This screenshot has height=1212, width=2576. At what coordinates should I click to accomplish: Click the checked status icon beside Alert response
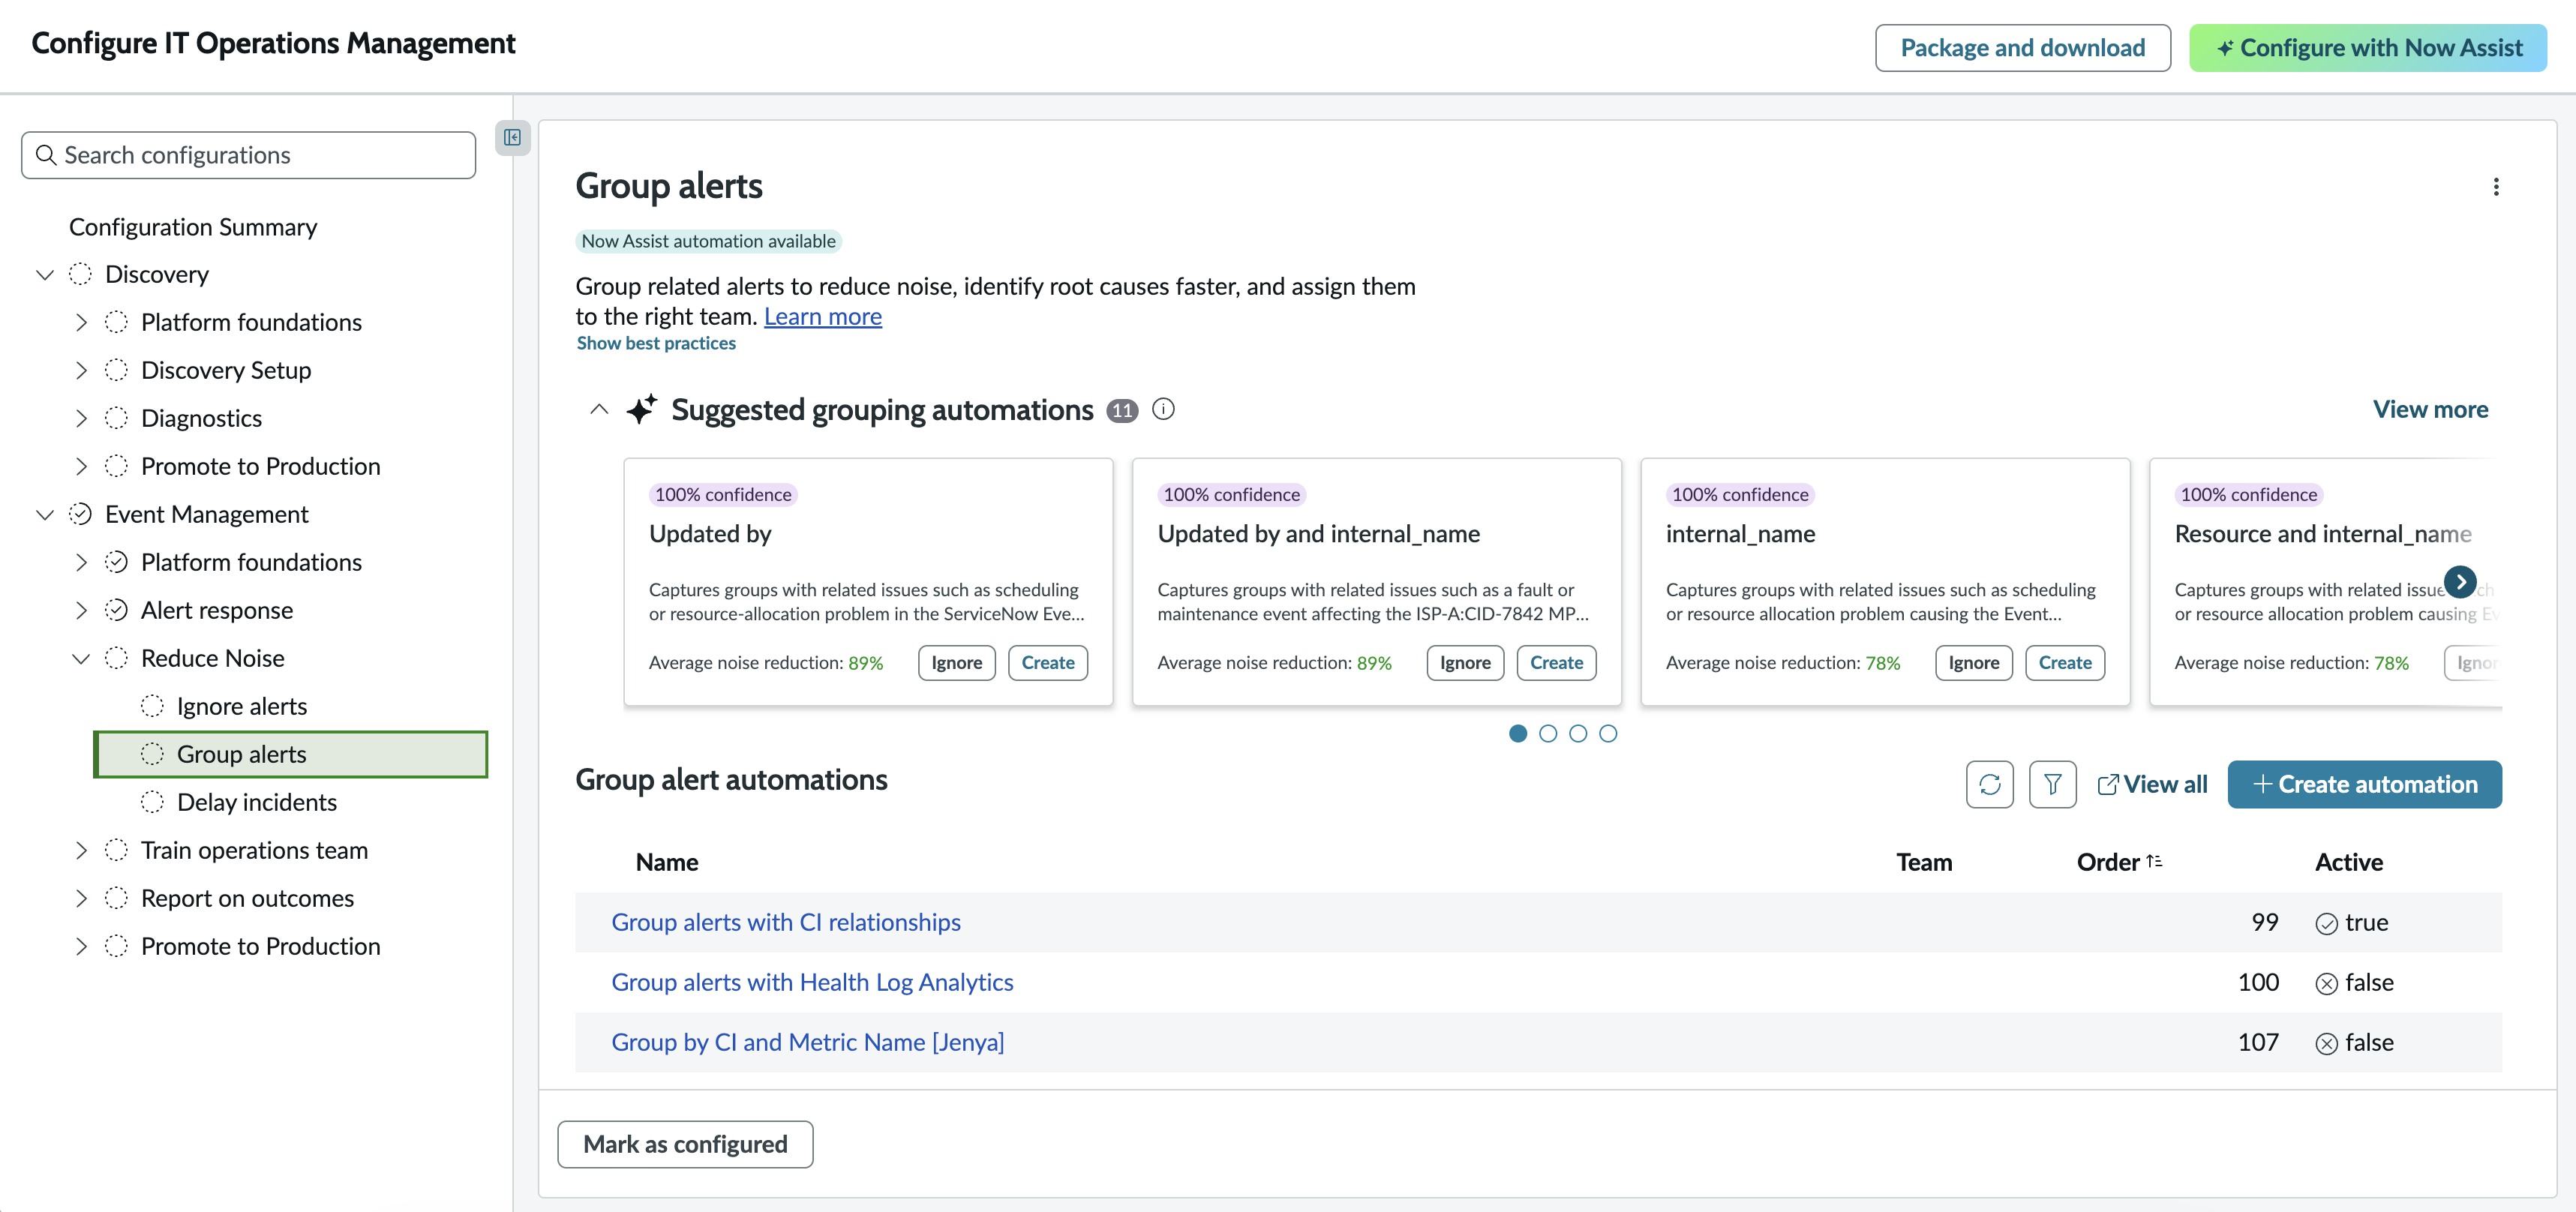click(x=116, y=610)
